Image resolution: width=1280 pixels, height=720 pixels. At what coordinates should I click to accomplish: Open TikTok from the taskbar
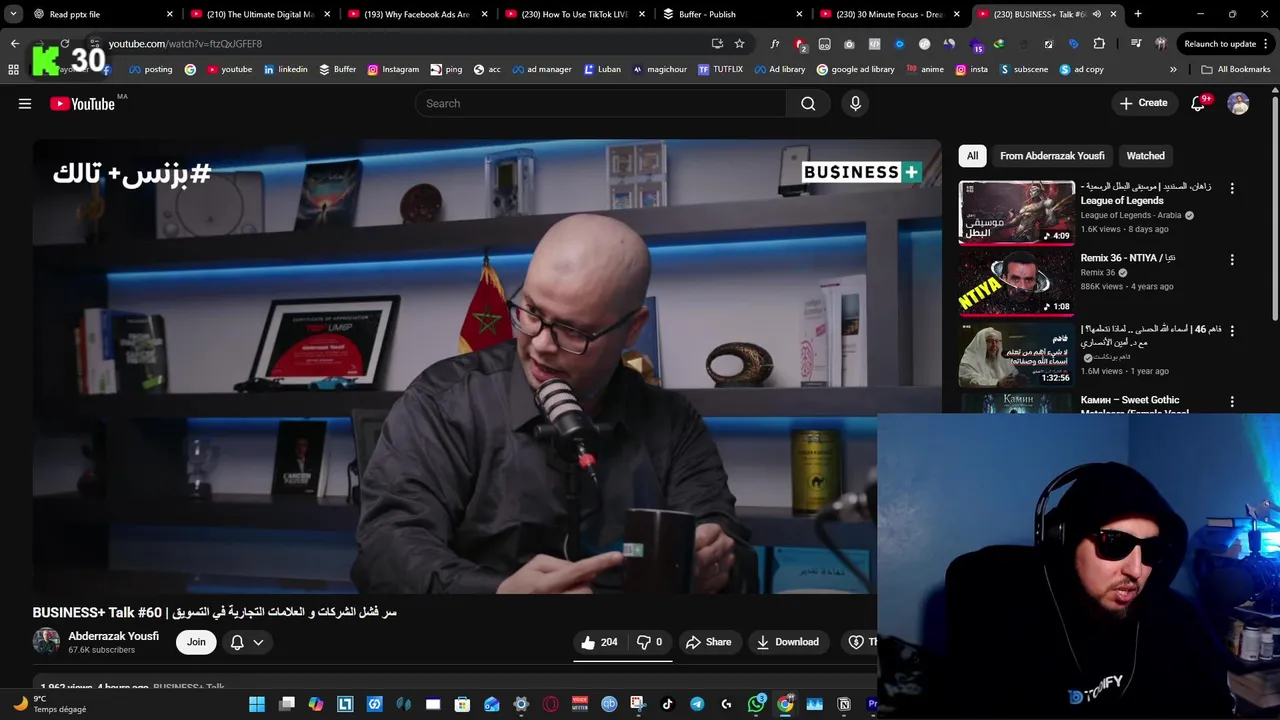pos(667,704)
